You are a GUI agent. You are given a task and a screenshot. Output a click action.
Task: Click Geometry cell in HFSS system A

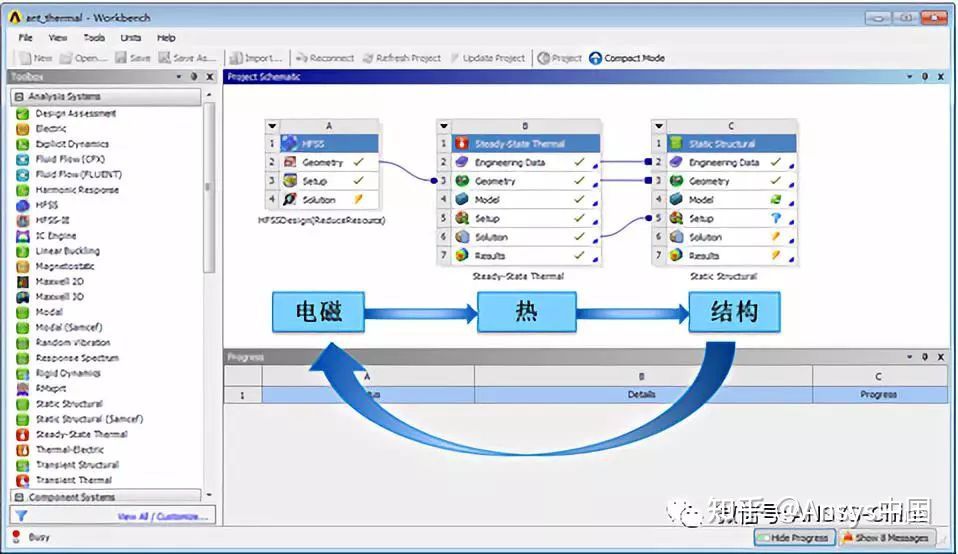point(330,162)
